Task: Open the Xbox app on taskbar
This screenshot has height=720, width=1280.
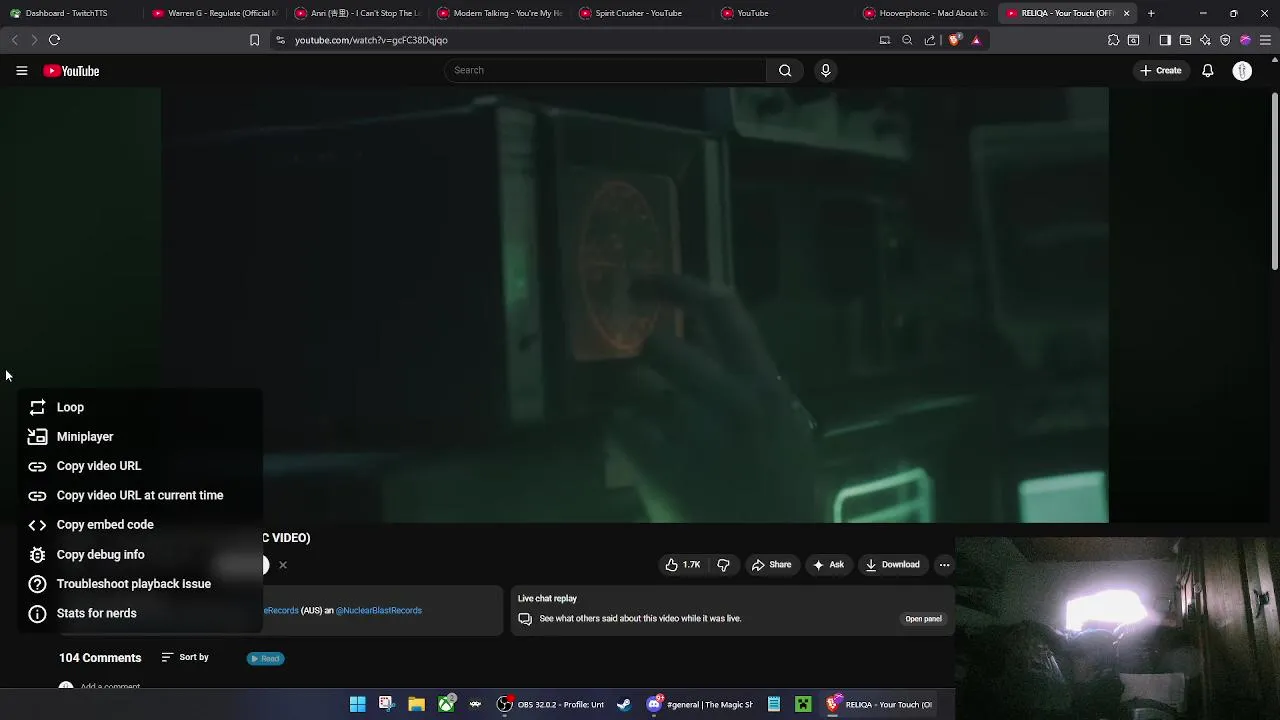Action: [446, 704]
